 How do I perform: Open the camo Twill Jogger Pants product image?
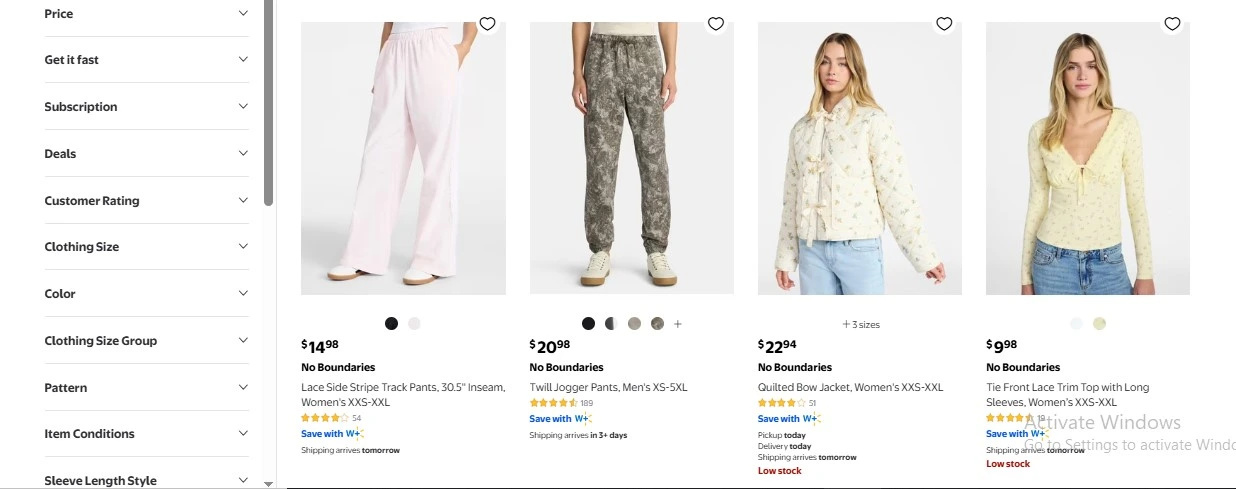(631, 158)
